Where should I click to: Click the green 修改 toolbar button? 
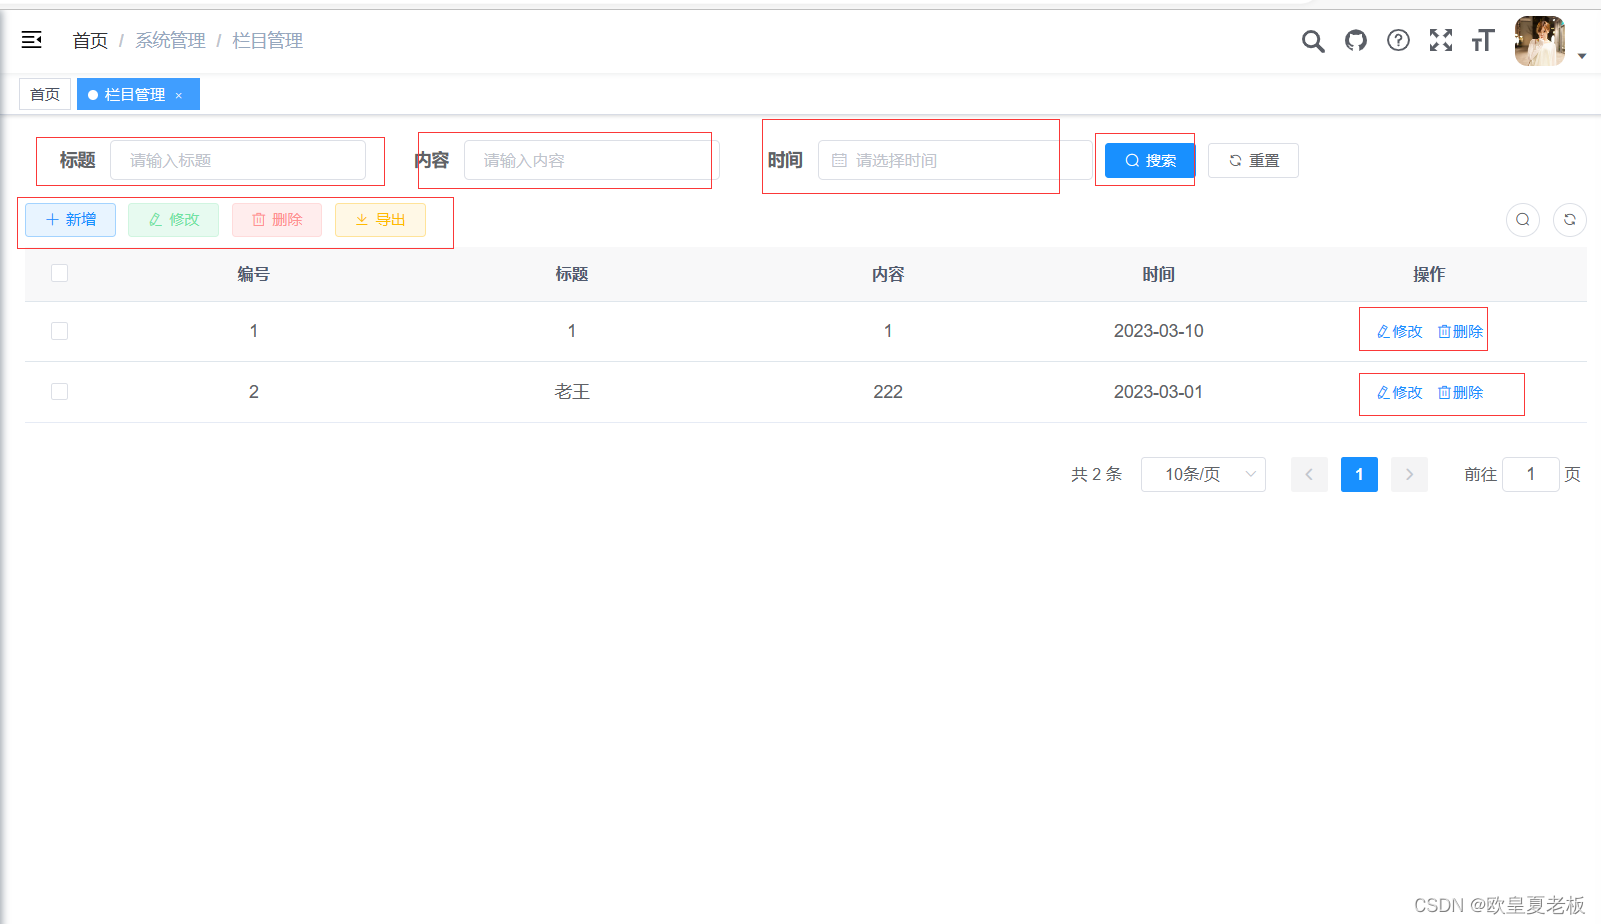tap(173, 220)
